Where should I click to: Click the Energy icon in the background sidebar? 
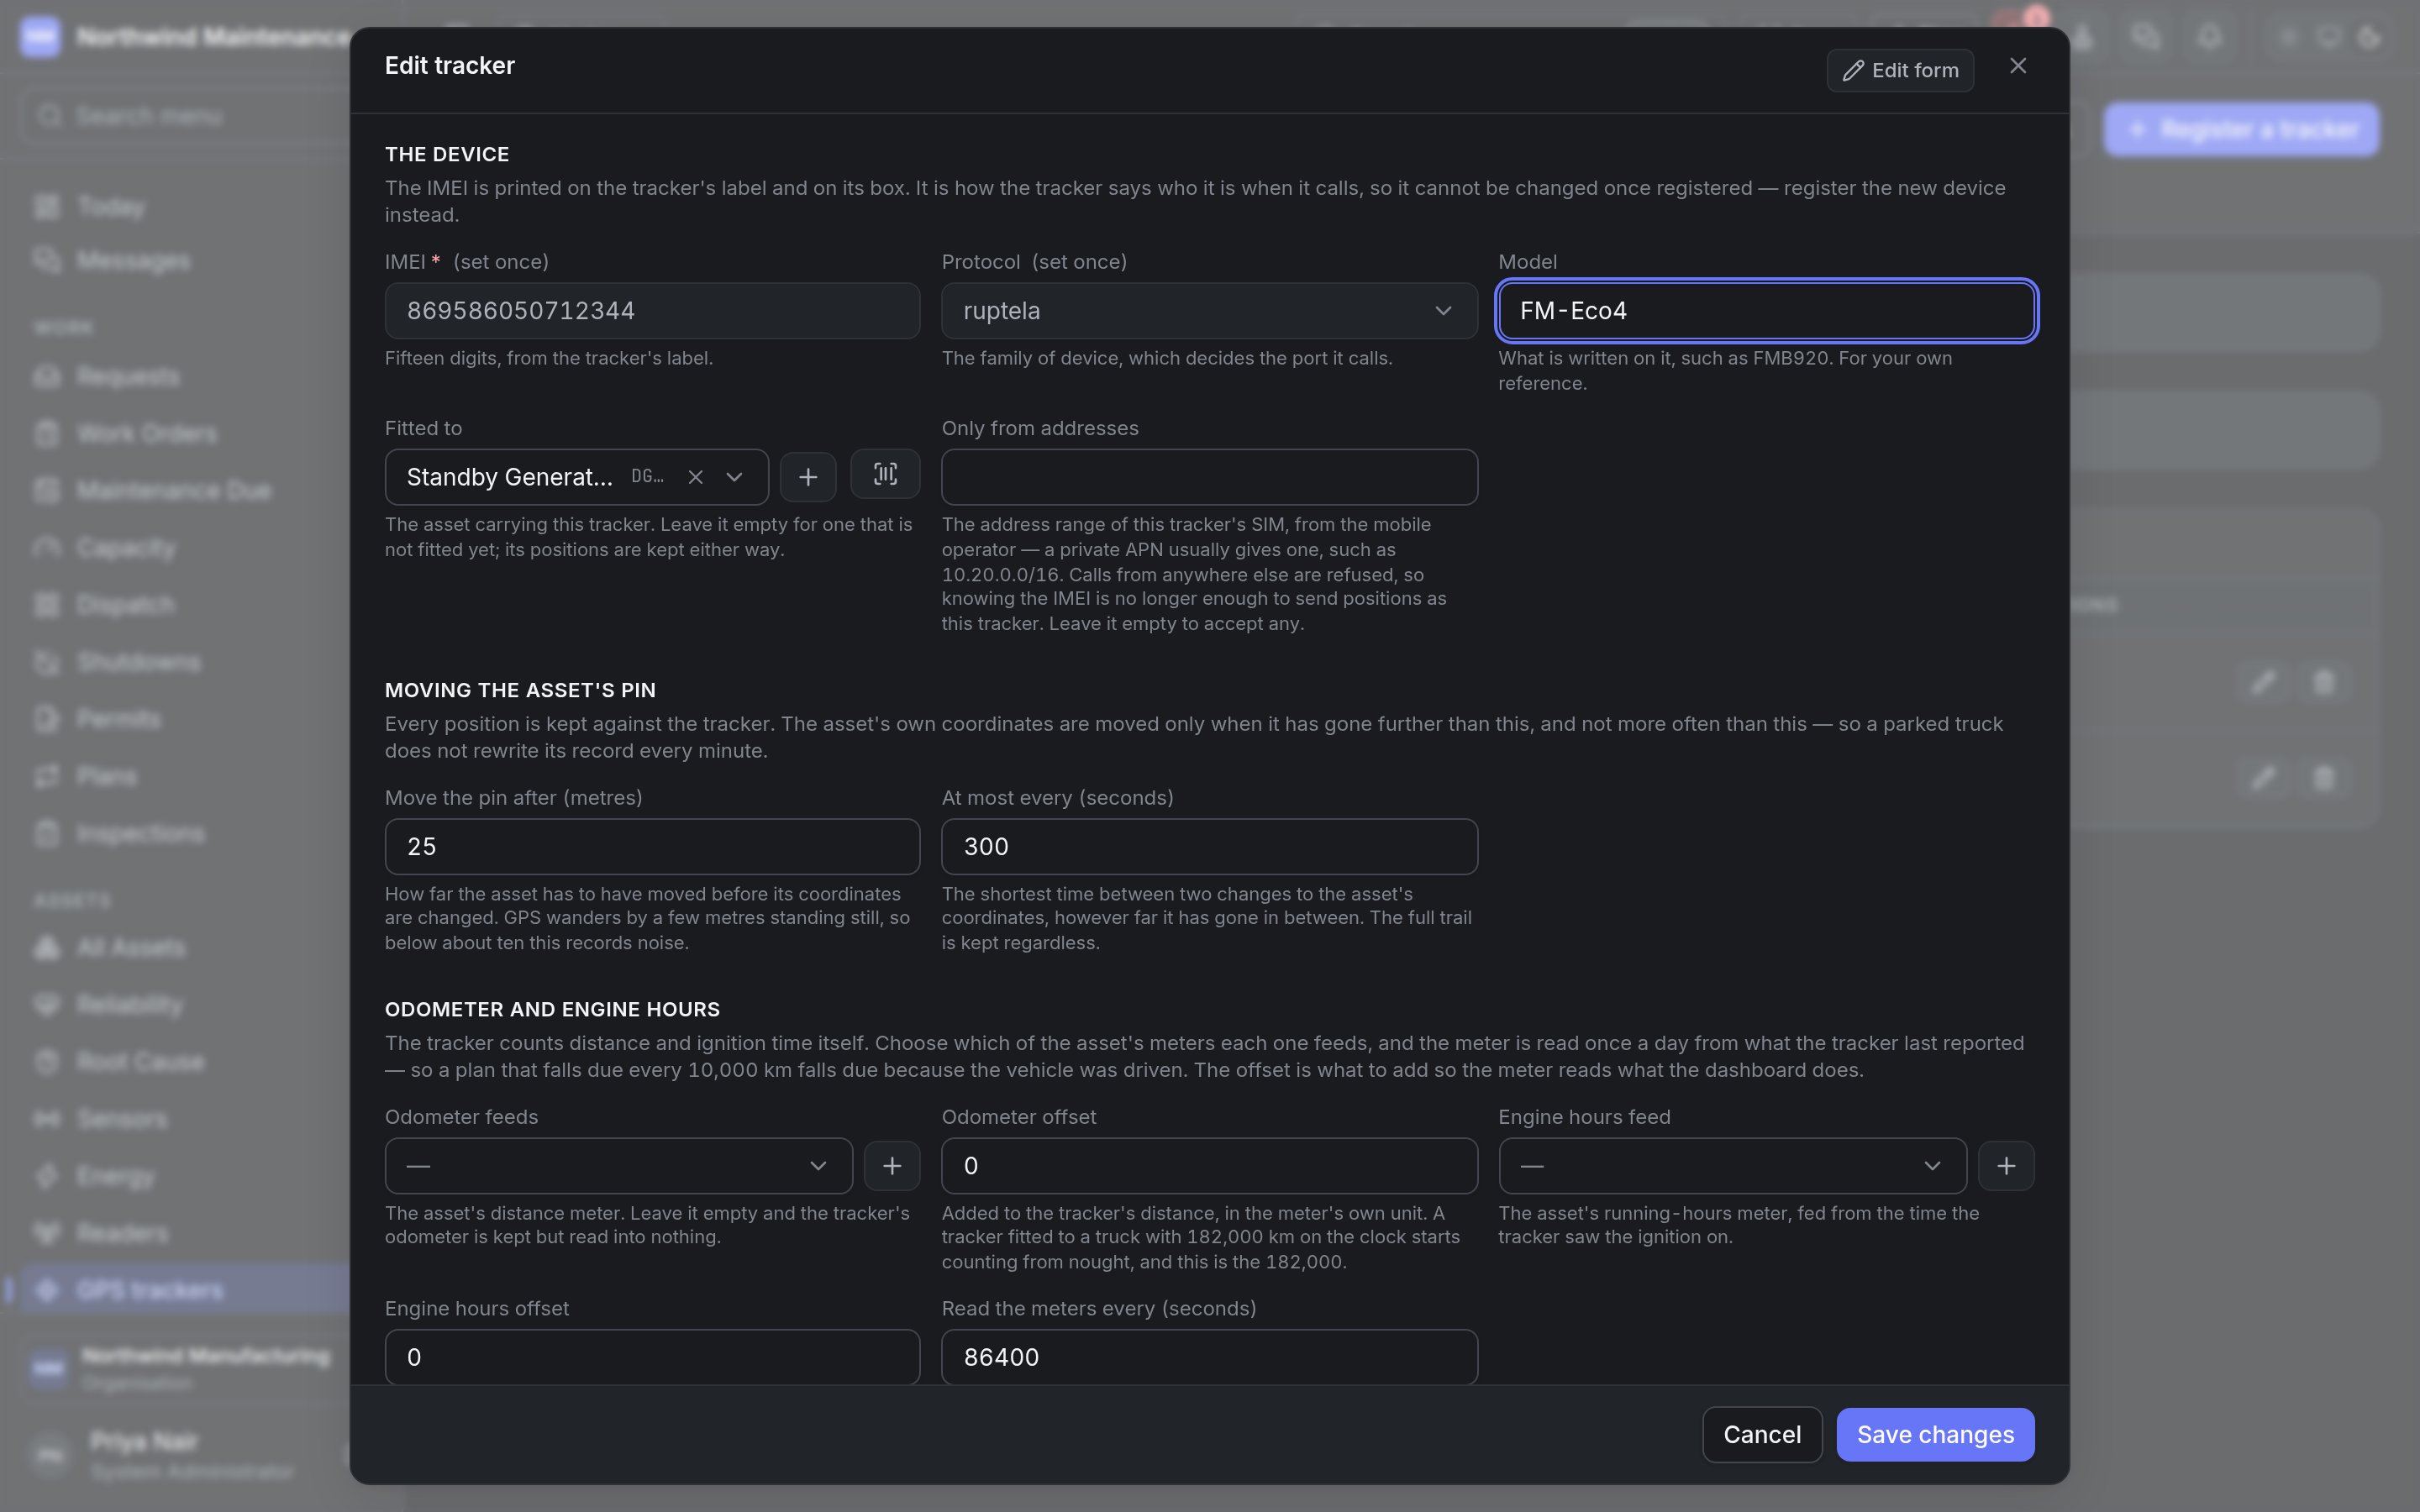click(x=47, y=1176)
